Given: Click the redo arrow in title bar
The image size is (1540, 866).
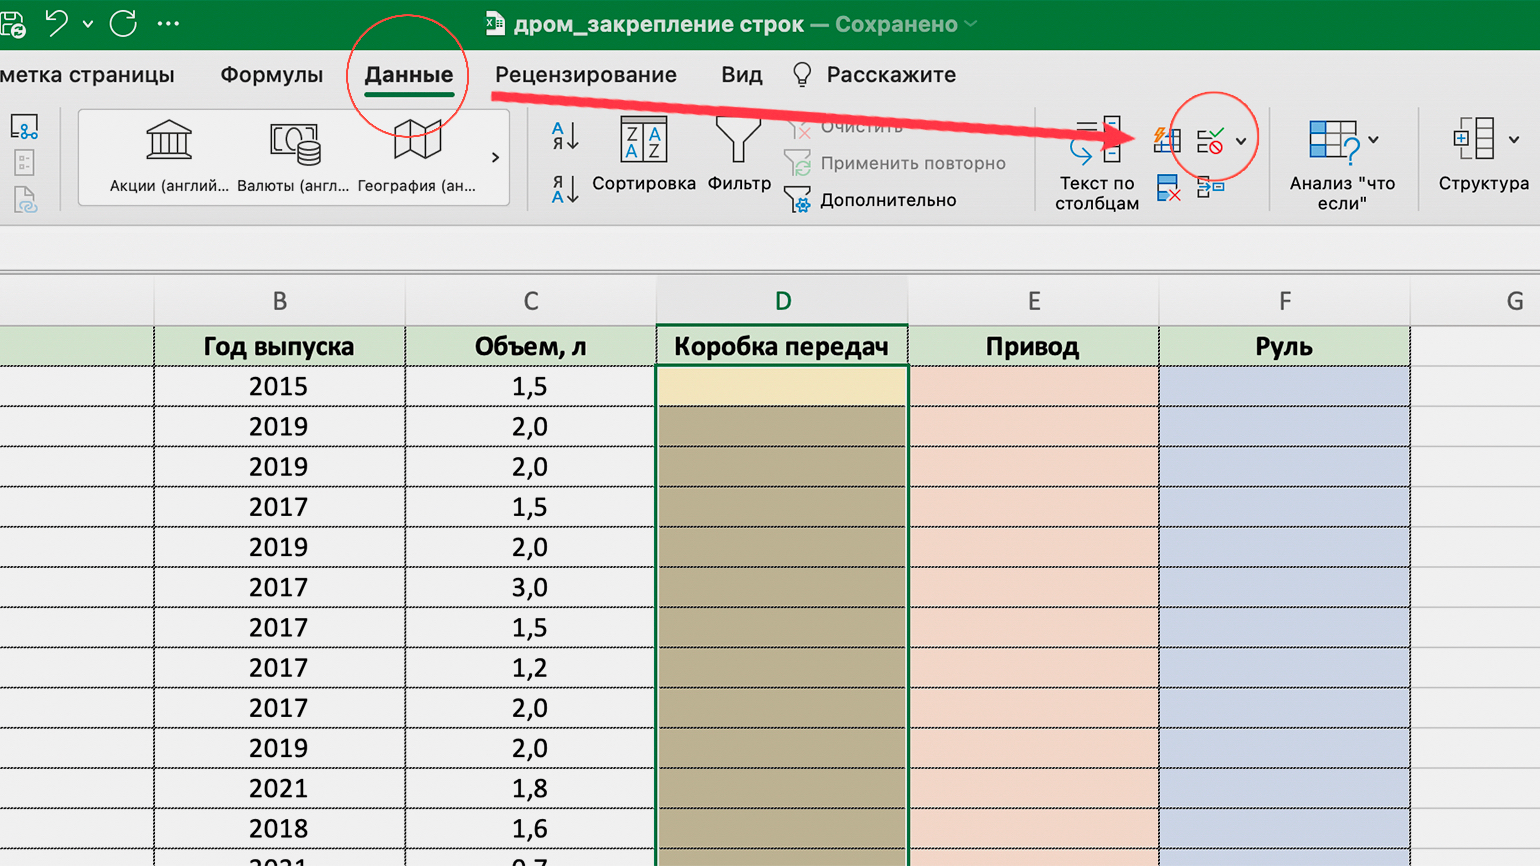Looking at the screenshot, I should [123, 23].
